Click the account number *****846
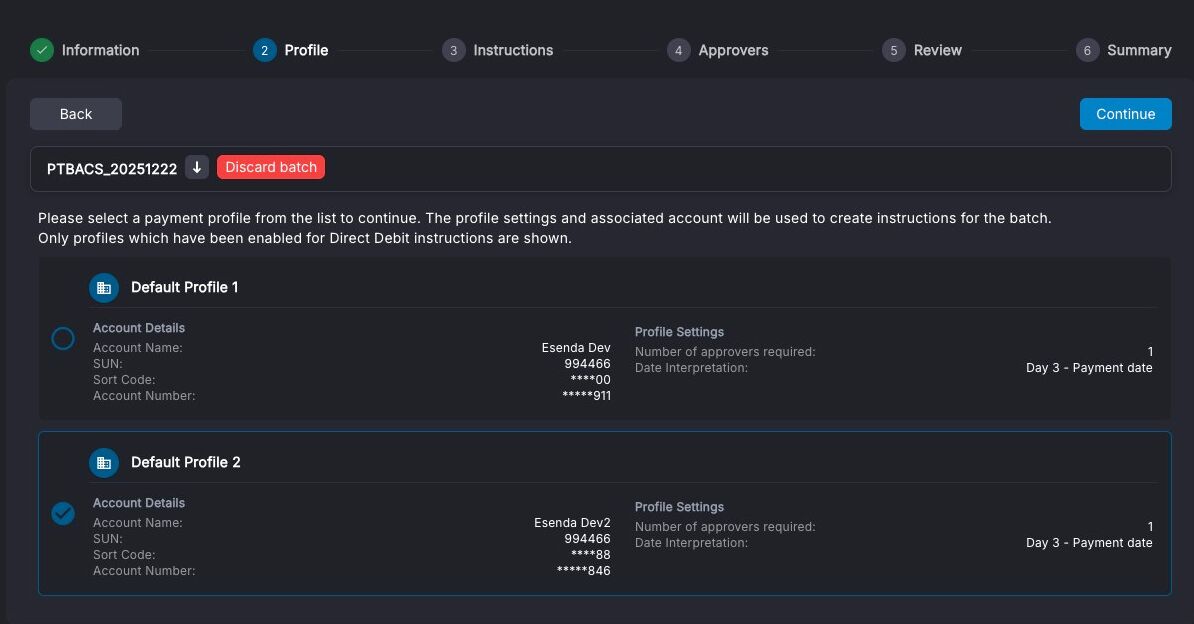 [x=583, y=571]
